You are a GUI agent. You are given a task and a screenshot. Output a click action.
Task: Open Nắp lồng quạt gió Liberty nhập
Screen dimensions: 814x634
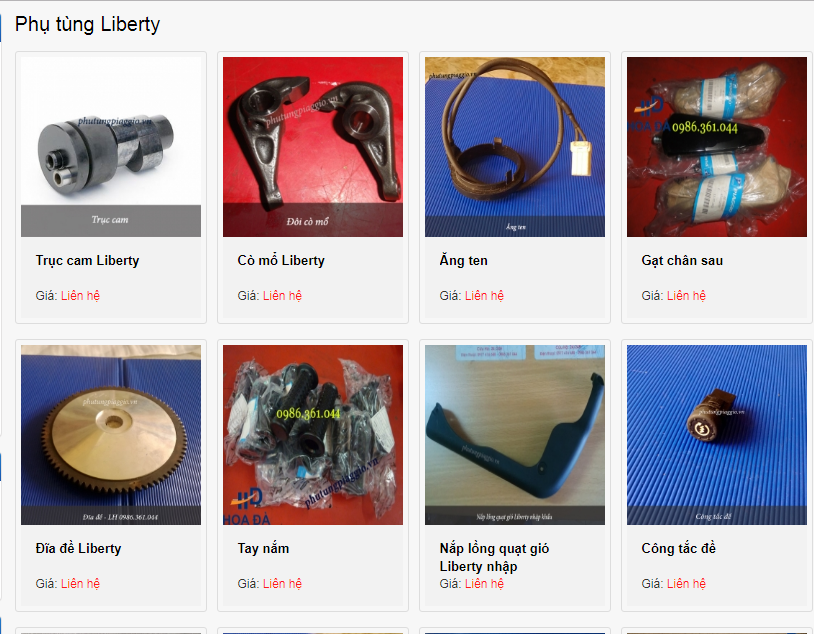(494, 557)
